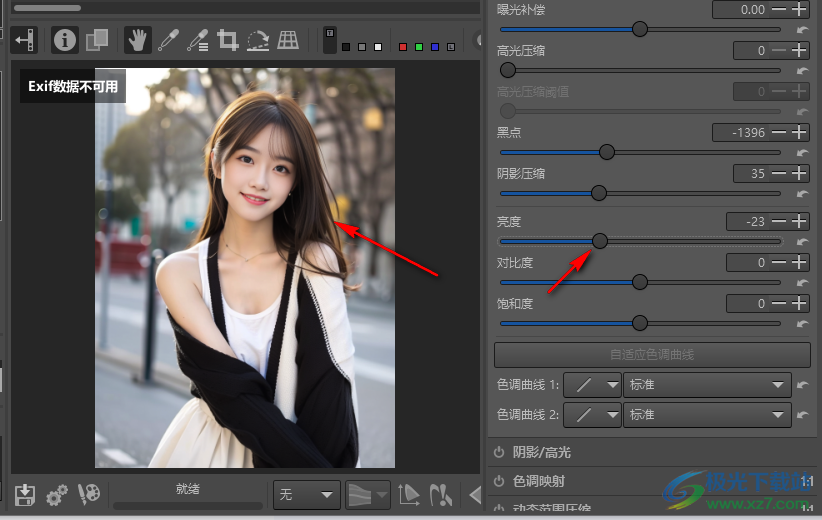Focus the 黑点 value field showing -1396
822x520 pixels.
point(741,132)
